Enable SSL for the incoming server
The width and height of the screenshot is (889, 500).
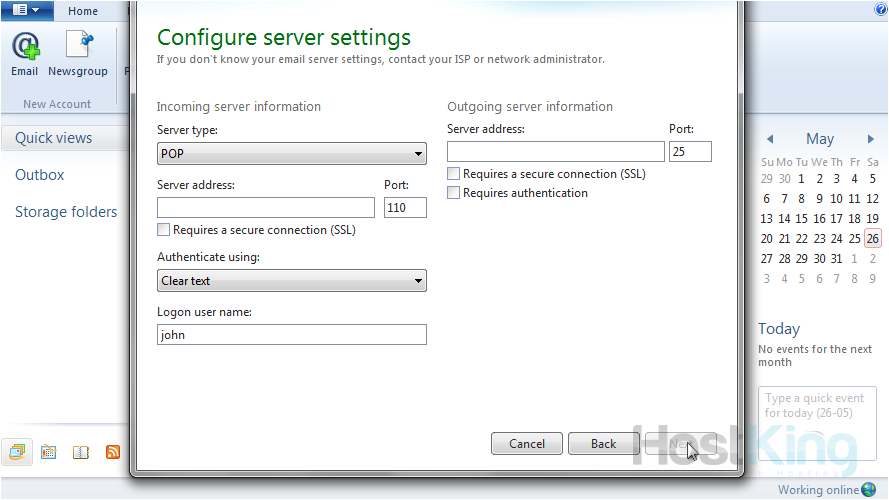click(164, 230)
